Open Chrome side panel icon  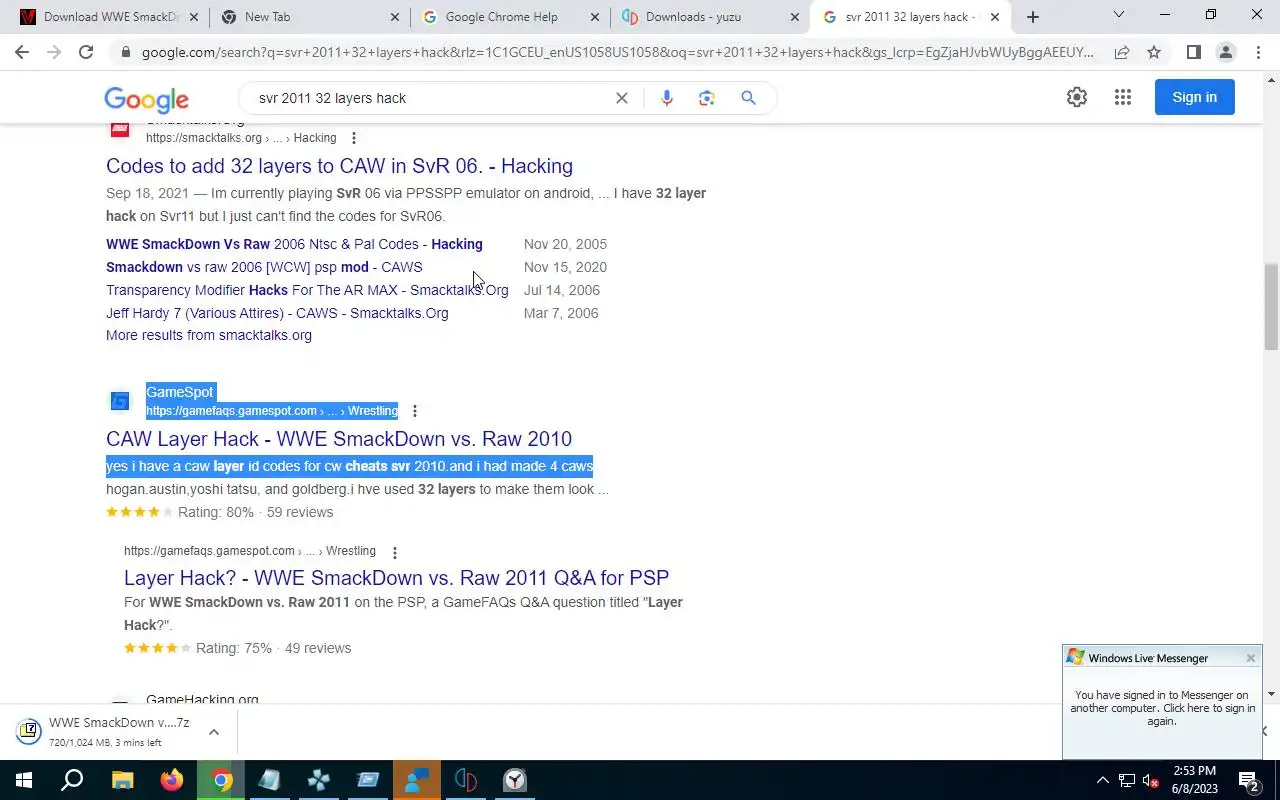(x=1193, y=52)
